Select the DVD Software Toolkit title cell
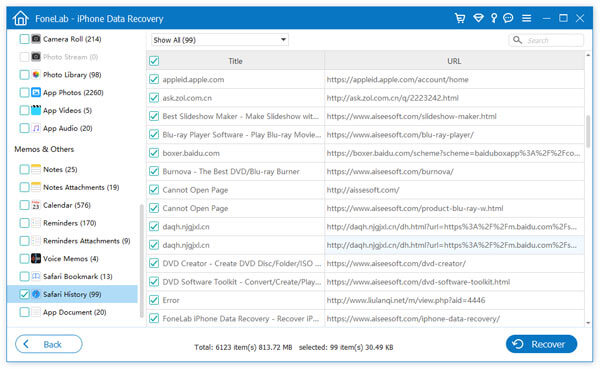 click(242, 281)
